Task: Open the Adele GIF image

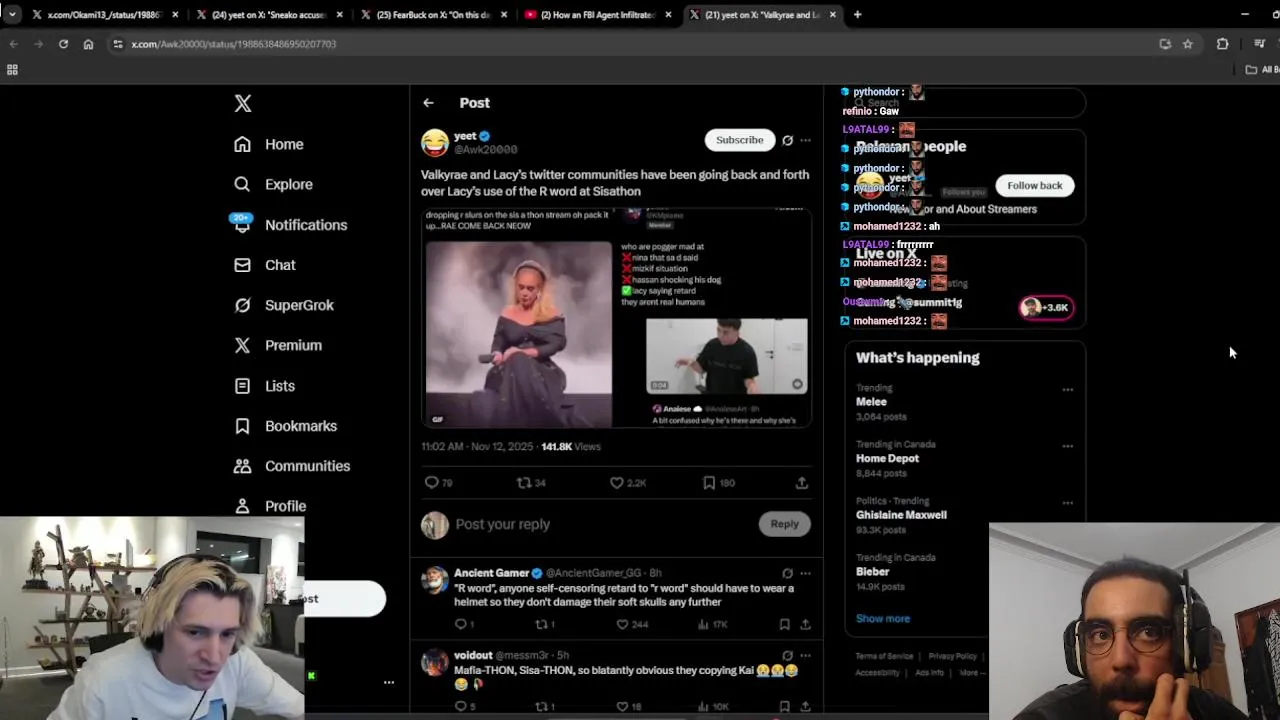Action: point(518,333)
